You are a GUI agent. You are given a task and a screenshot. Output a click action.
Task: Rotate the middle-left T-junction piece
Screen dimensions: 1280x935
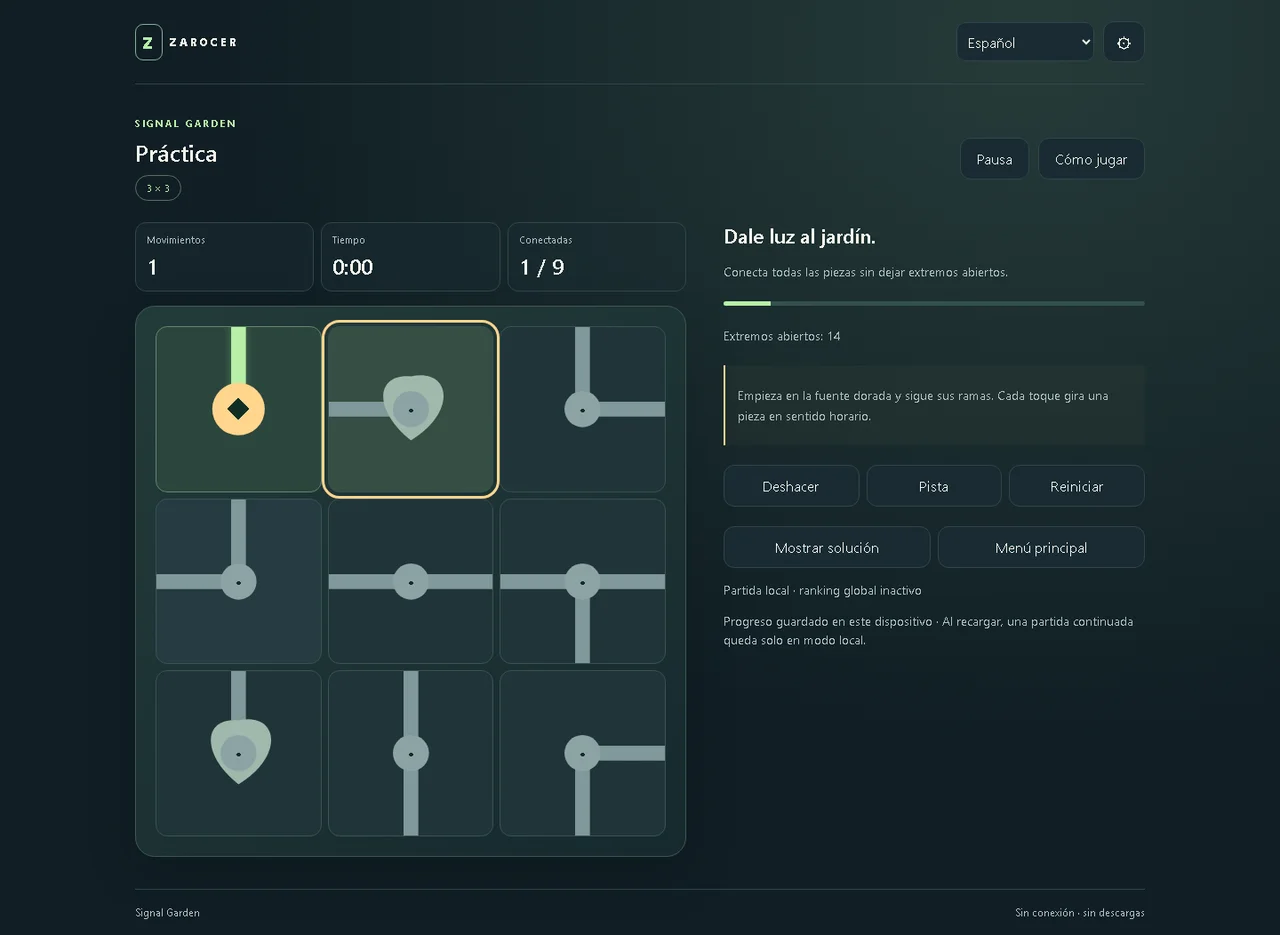(x=238, y=581)
